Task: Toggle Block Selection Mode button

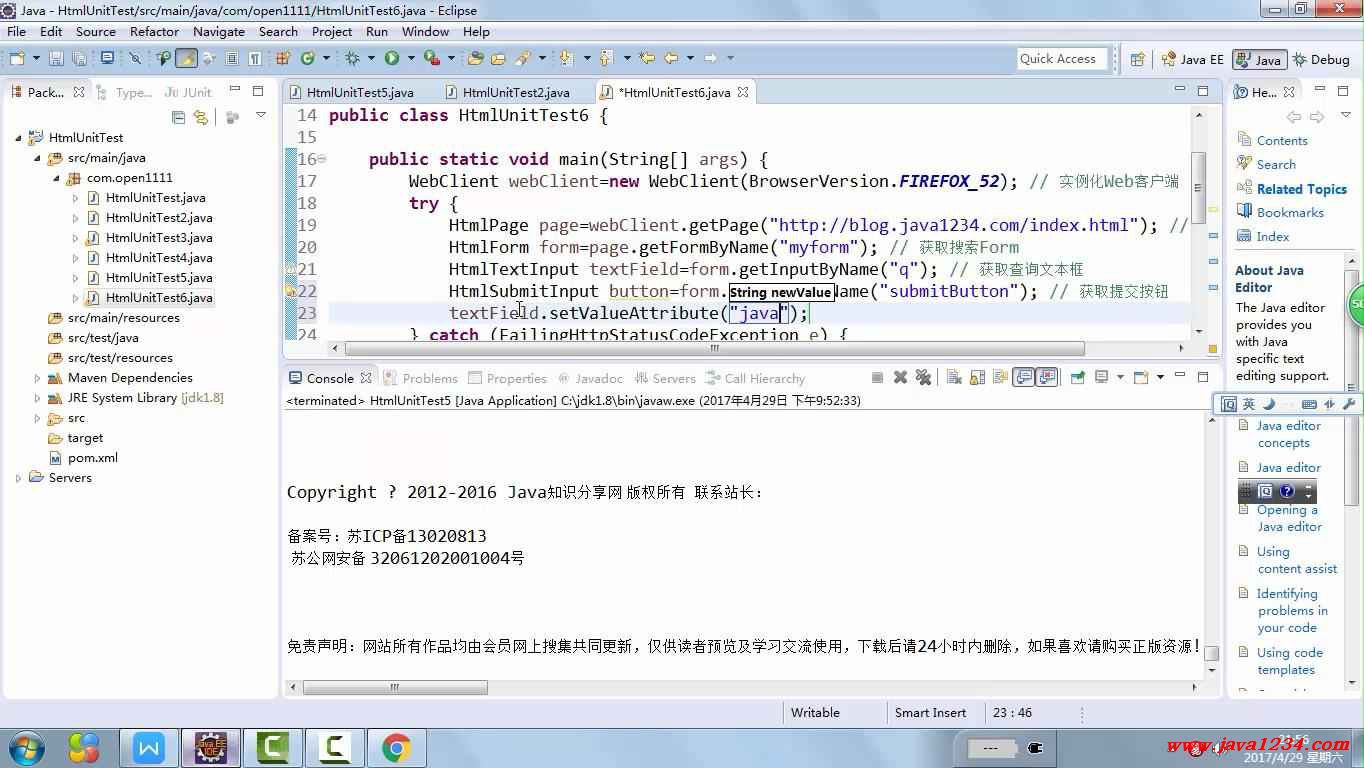Action: pos(232,59)
